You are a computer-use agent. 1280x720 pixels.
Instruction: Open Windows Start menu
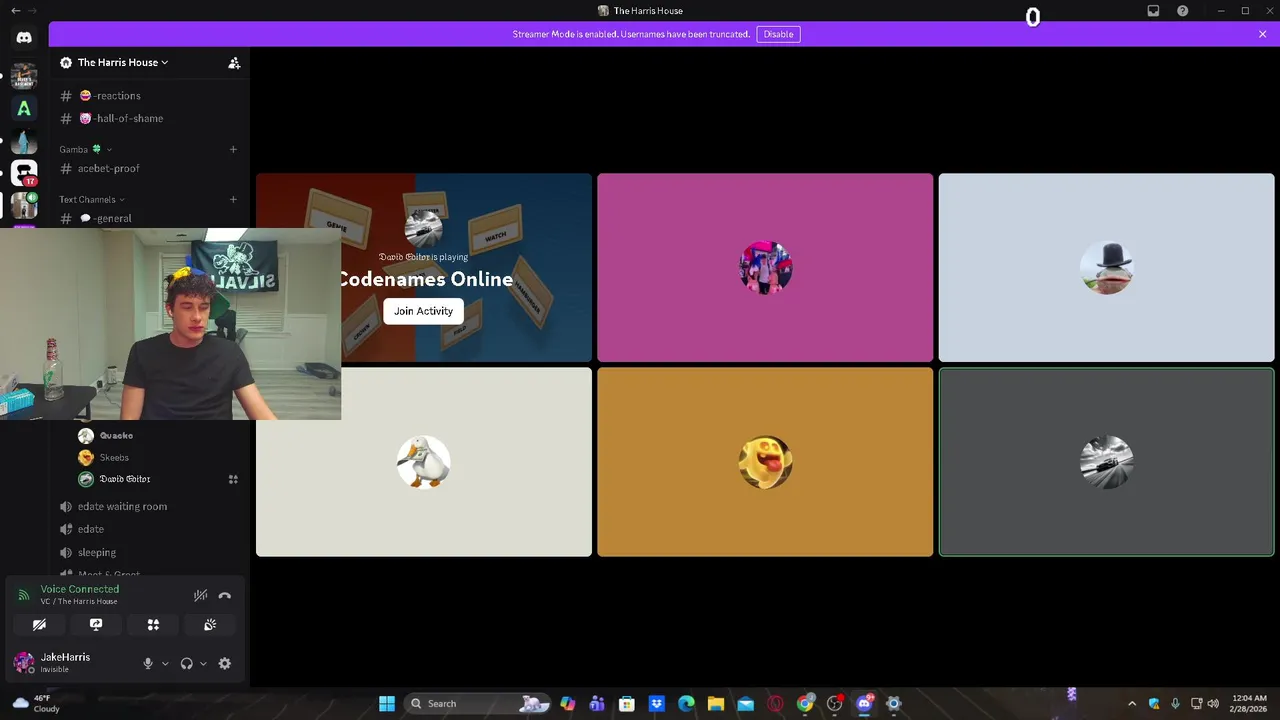tap(387, 704)
